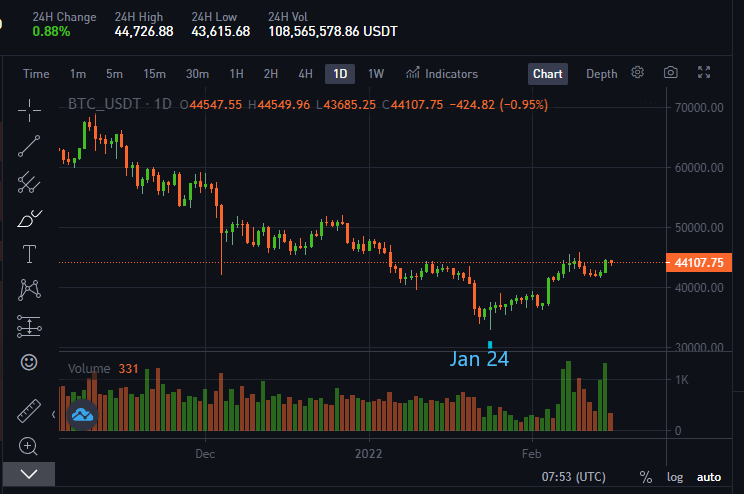The height and width of the screenshot is (494, 744).
Task: Choose the pitchfork drawing tool
Action: tap(29, 182)
